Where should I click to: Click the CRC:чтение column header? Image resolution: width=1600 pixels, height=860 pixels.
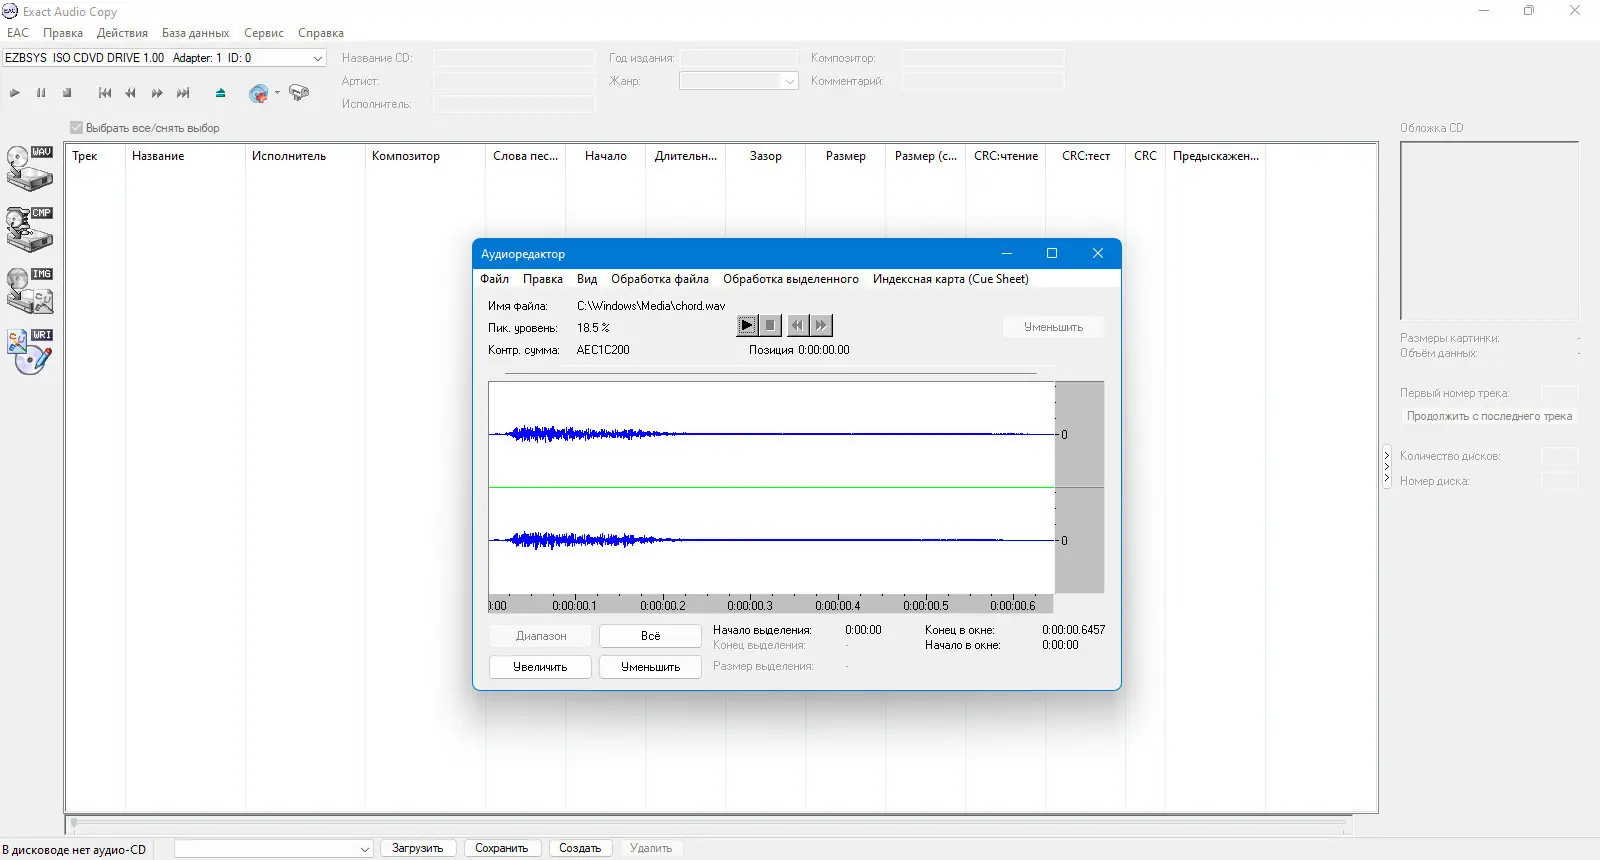1006,156
